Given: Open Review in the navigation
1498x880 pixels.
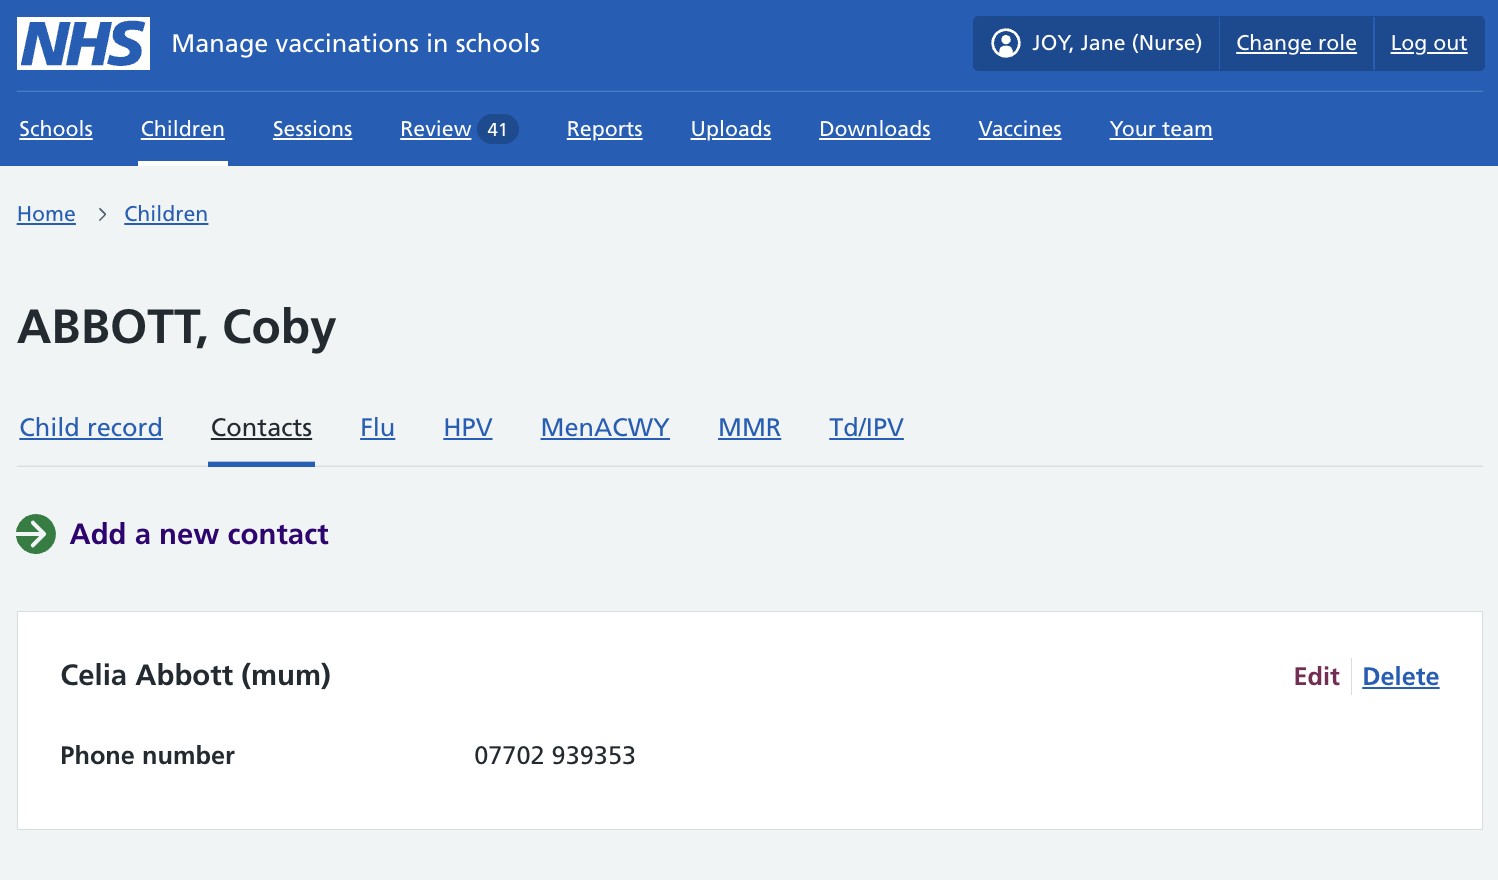Looking at the screenshot, I should pyautogui.click(x=436, y=129).
